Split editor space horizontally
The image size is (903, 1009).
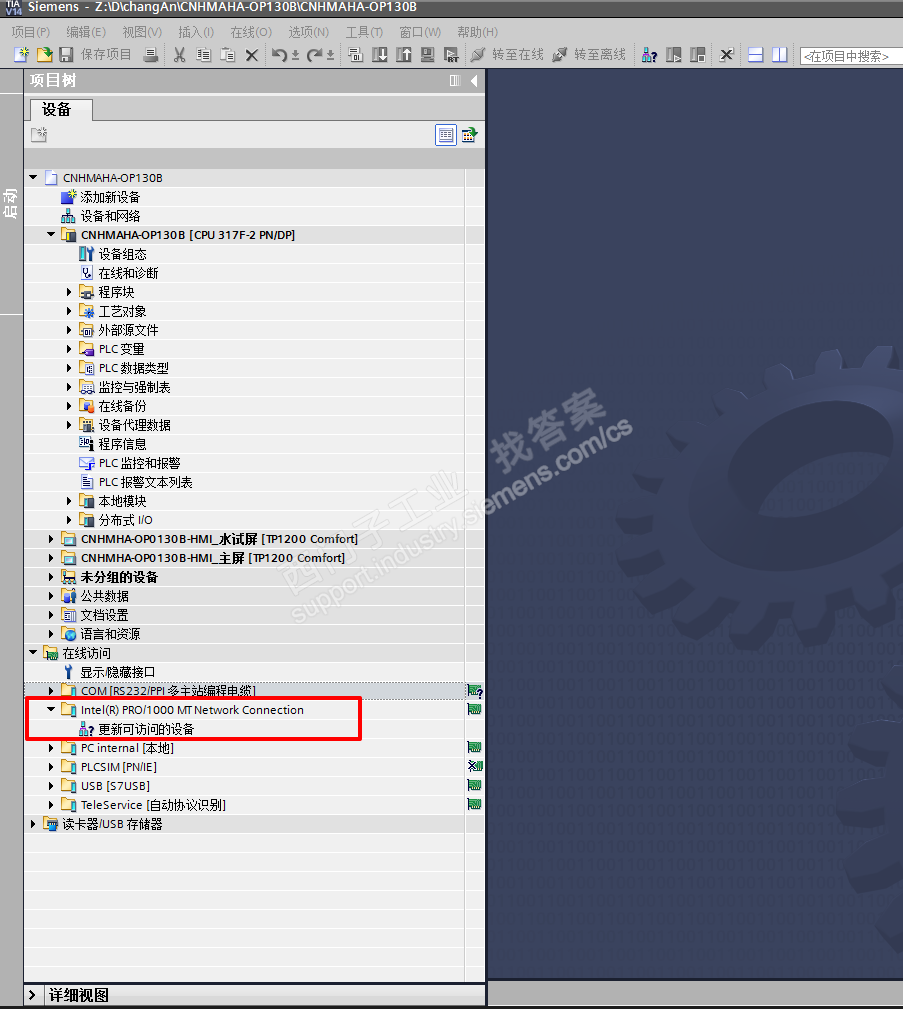[x=756, y=55]
